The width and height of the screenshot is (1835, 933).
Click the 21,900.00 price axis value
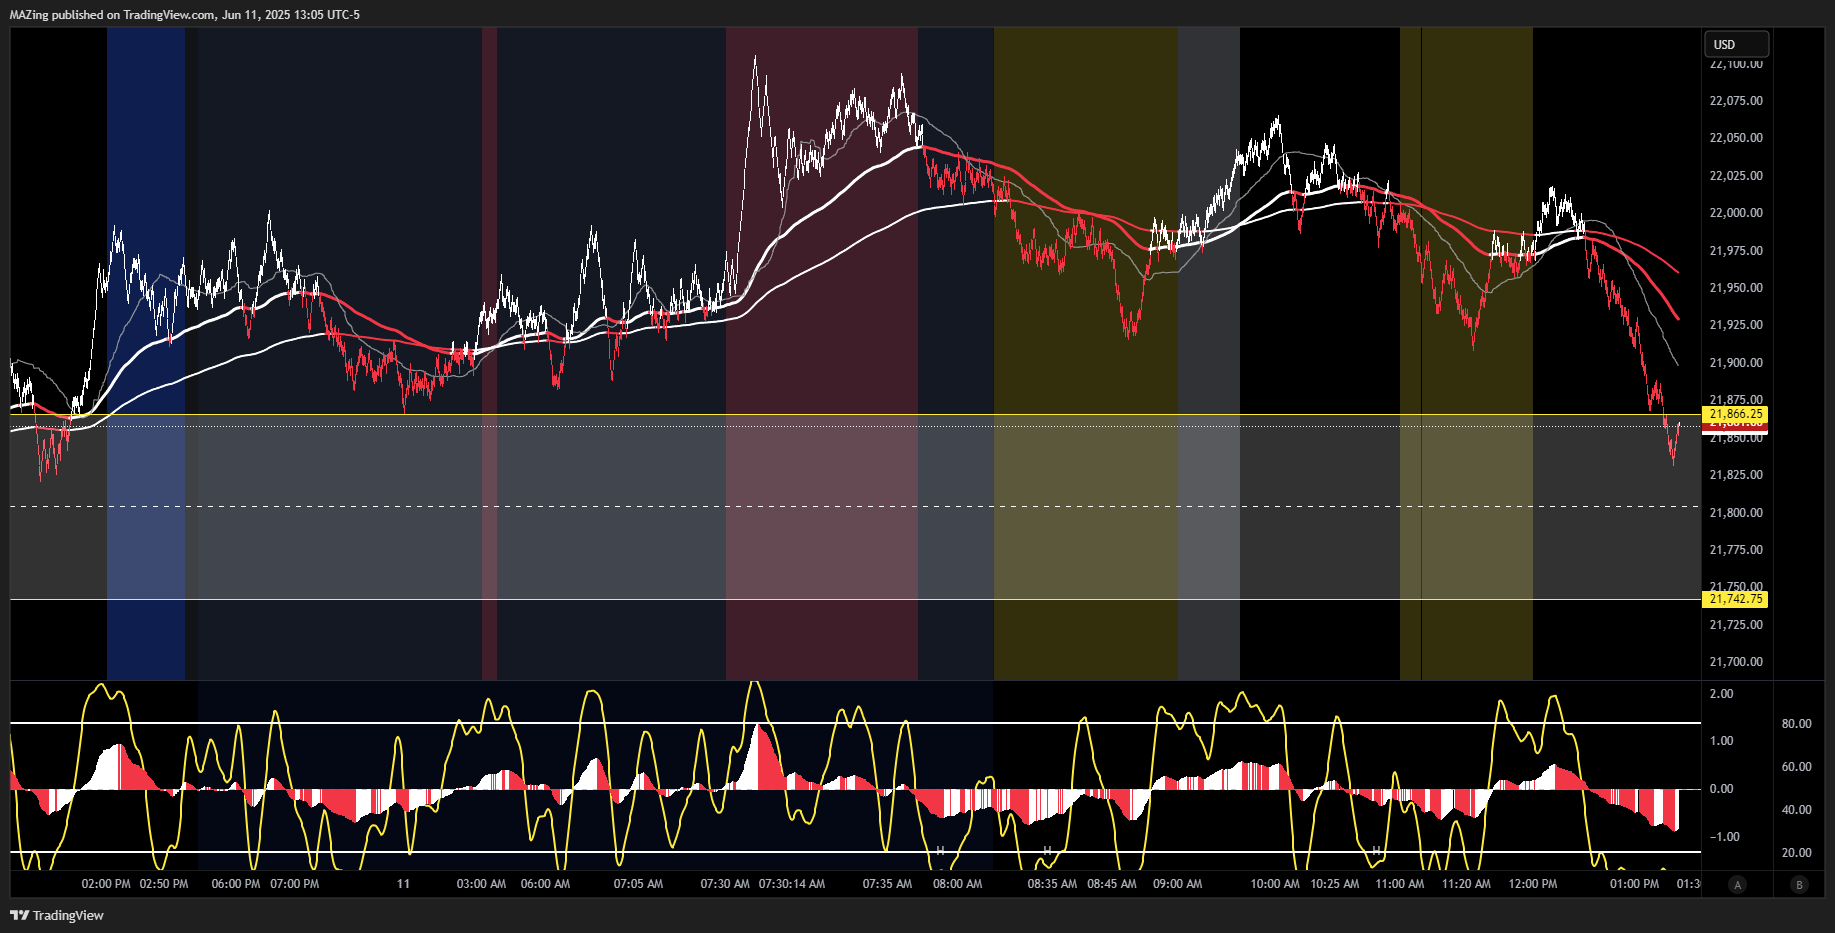click(x=1736, y=363)
